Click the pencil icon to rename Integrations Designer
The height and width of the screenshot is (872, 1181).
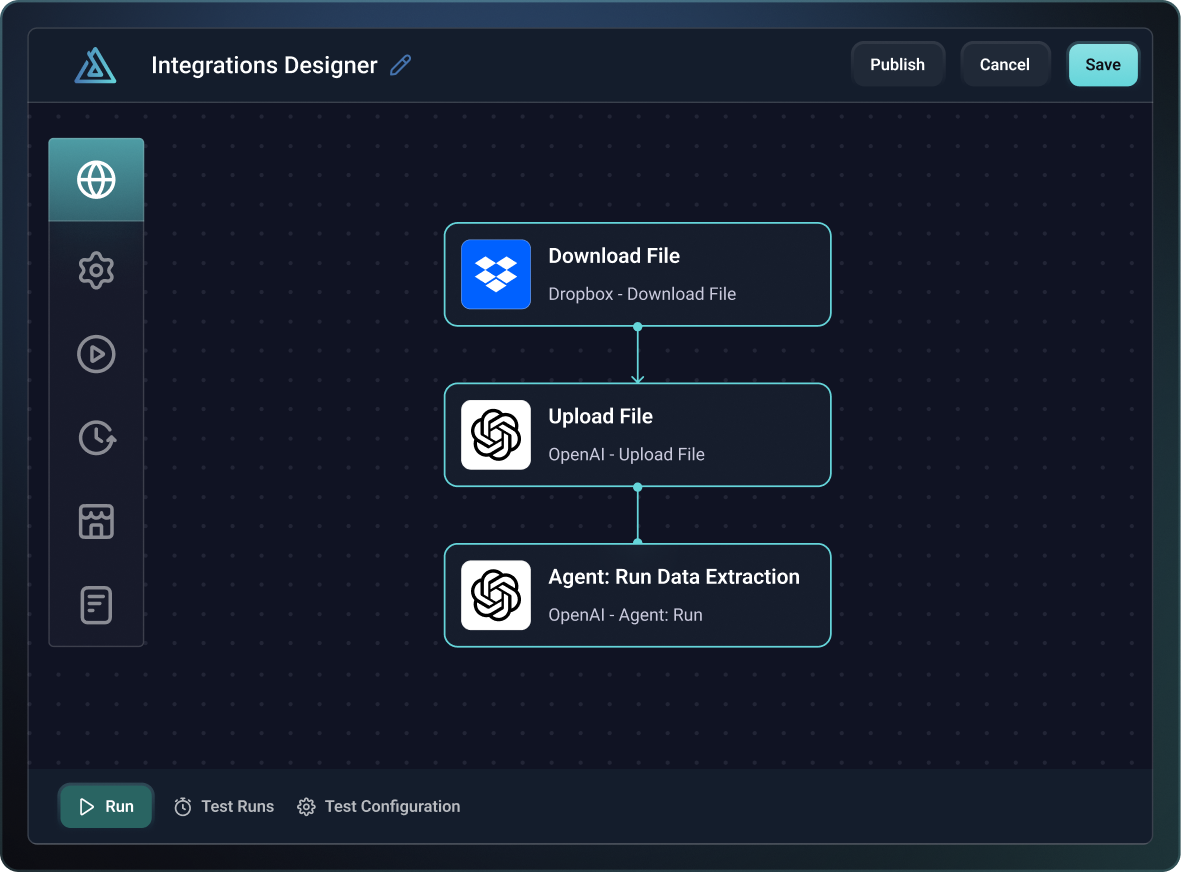(400, 64)
